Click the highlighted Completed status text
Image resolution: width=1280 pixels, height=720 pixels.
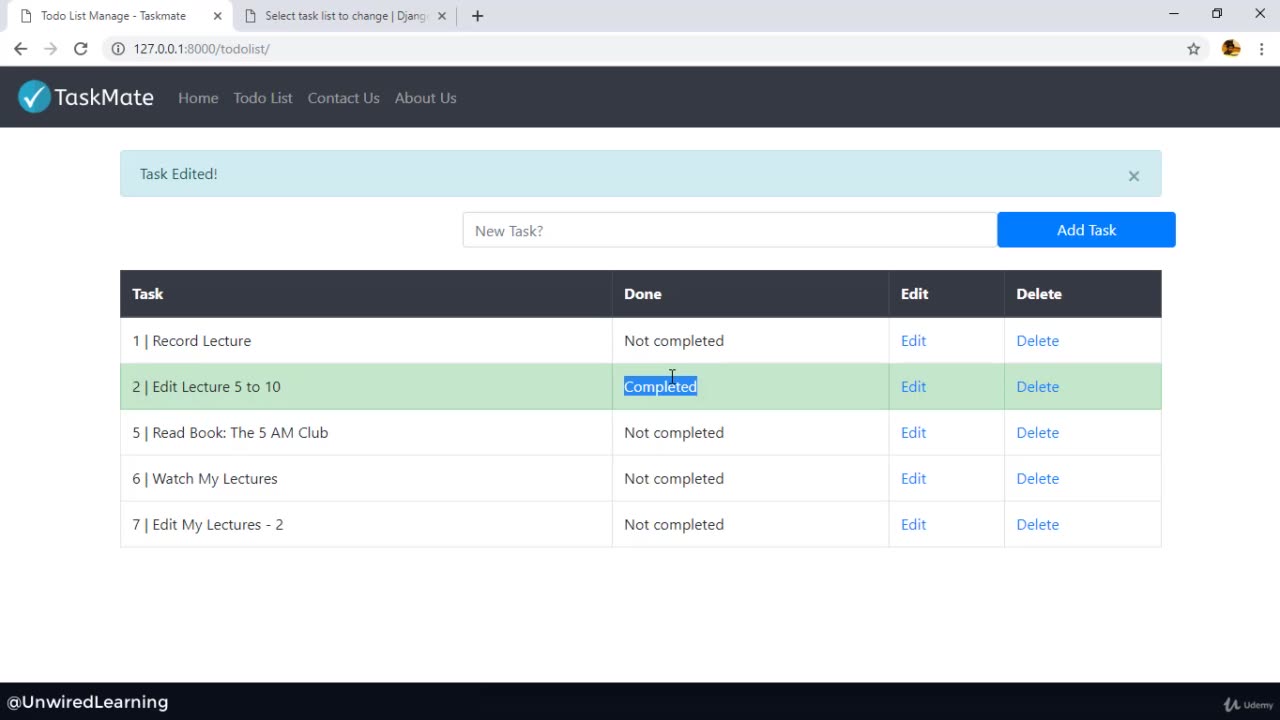660,387
